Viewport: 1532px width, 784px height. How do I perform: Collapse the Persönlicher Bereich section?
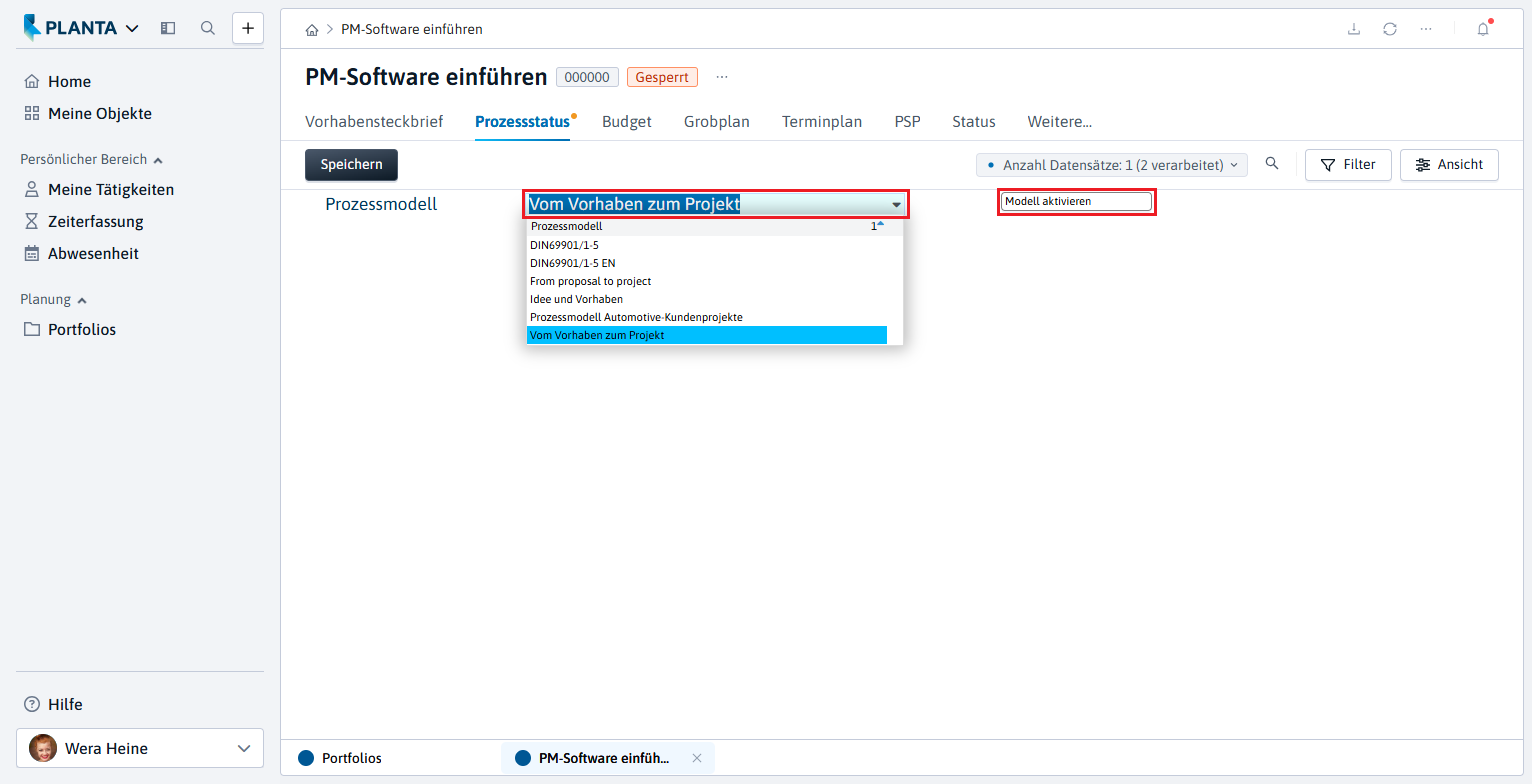(x=92, y=159)
